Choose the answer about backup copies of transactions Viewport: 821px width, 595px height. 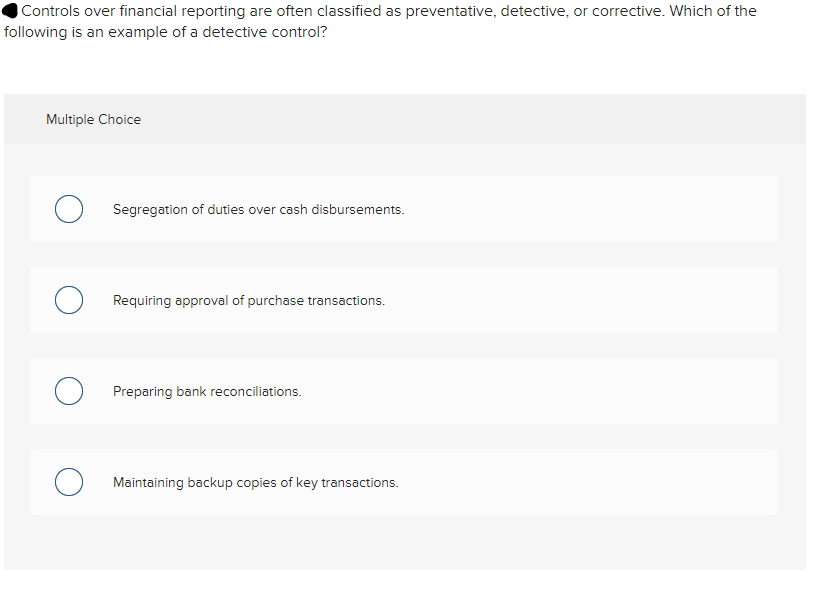click(x=255, y=482)
